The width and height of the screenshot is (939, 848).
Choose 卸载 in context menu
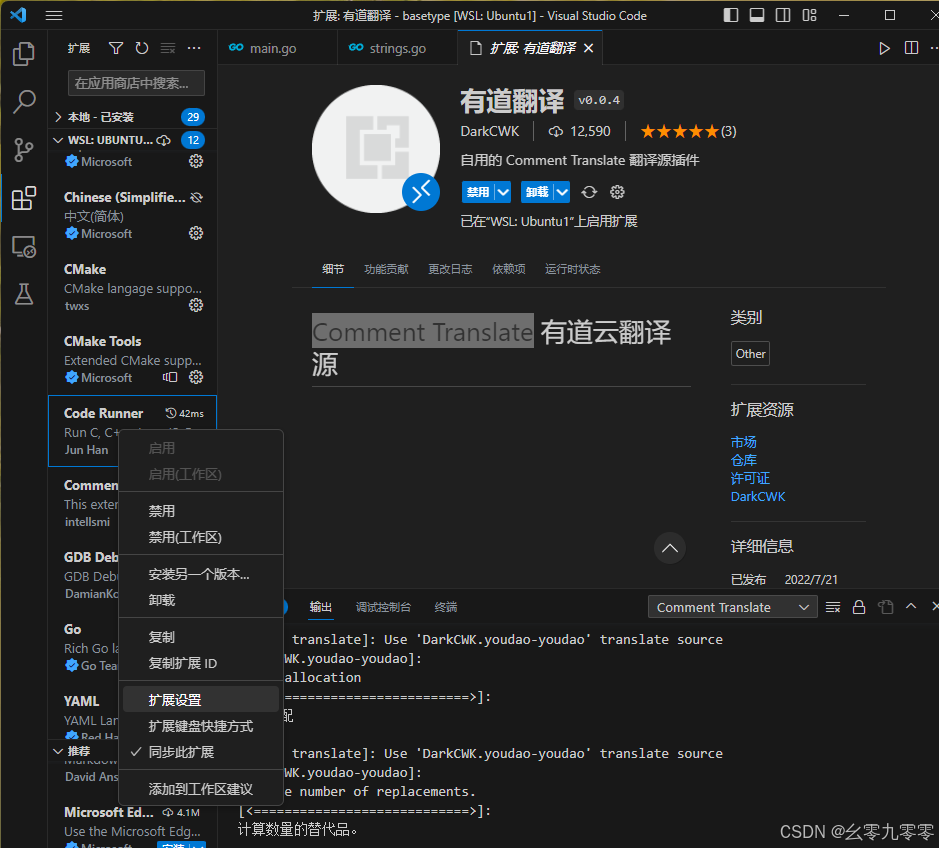tap(201, 600)
